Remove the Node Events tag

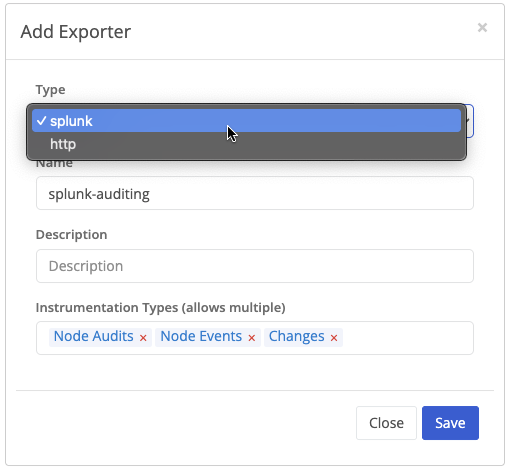coord(252,338)
